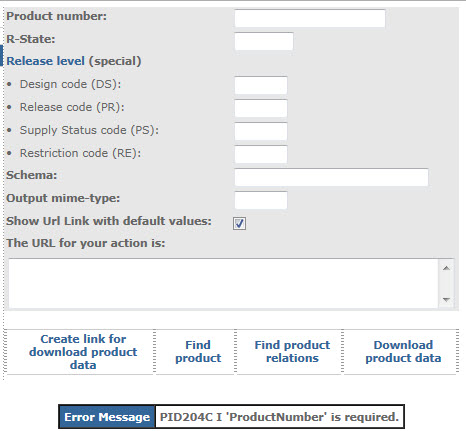Focus the Supply Status code (PS) field
The height and width of the screenshot is (431, 466).
(x=261, y=131)
